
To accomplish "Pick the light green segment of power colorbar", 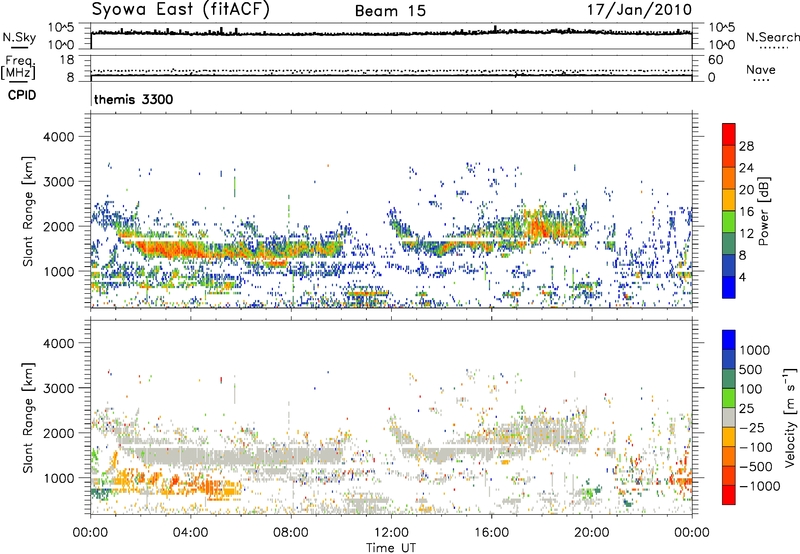I will tap(729, 221).
